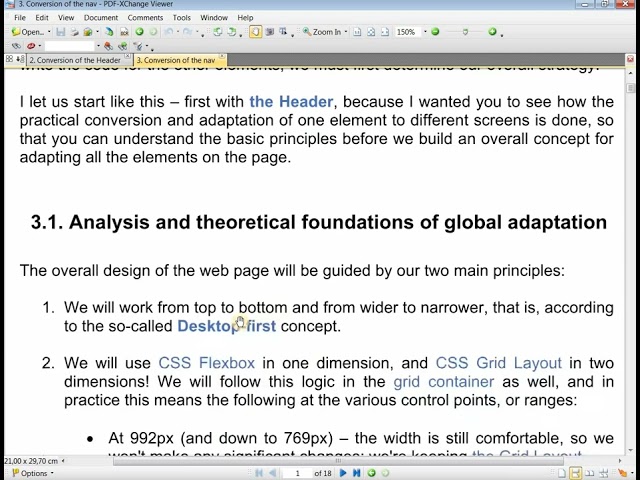Click the red search provider icon

pyautogui.click(x=31, y=46)
